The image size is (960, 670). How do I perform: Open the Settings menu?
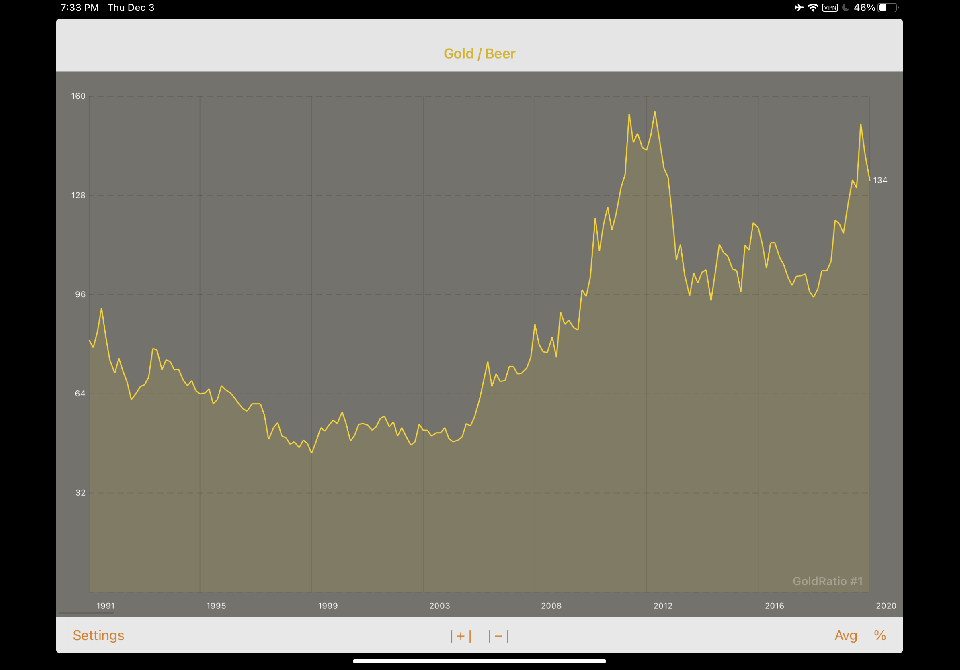[x=98, y=635]
